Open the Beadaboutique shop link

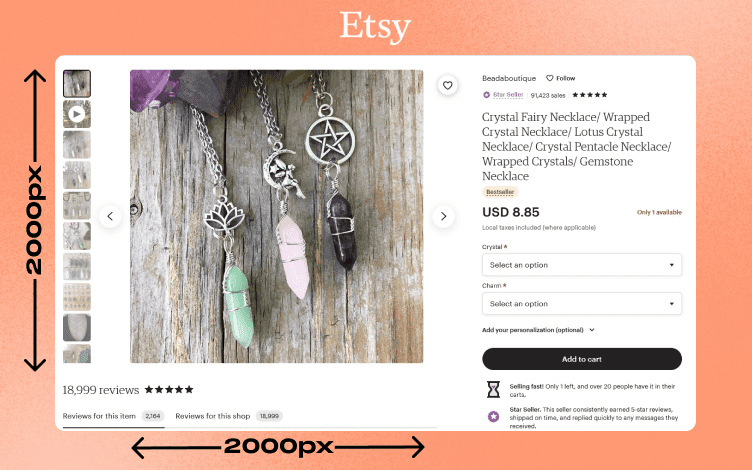coord(509,78)
